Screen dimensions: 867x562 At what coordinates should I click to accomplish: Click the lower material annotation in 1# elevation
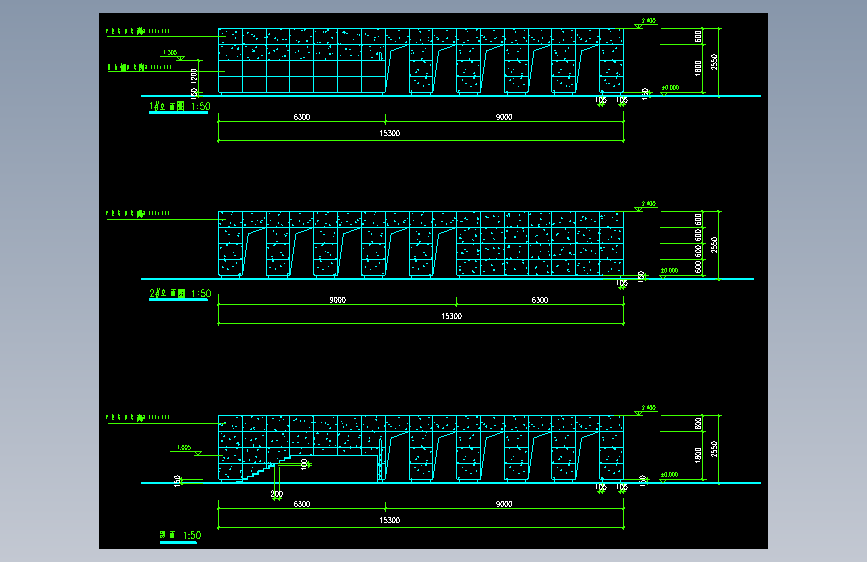pyautogui.click(x=140, y=67)
